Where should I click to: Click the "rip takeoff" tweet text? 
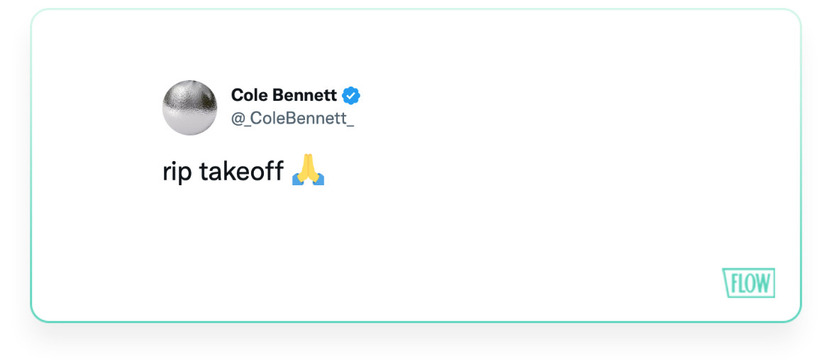tap(223, 171)
